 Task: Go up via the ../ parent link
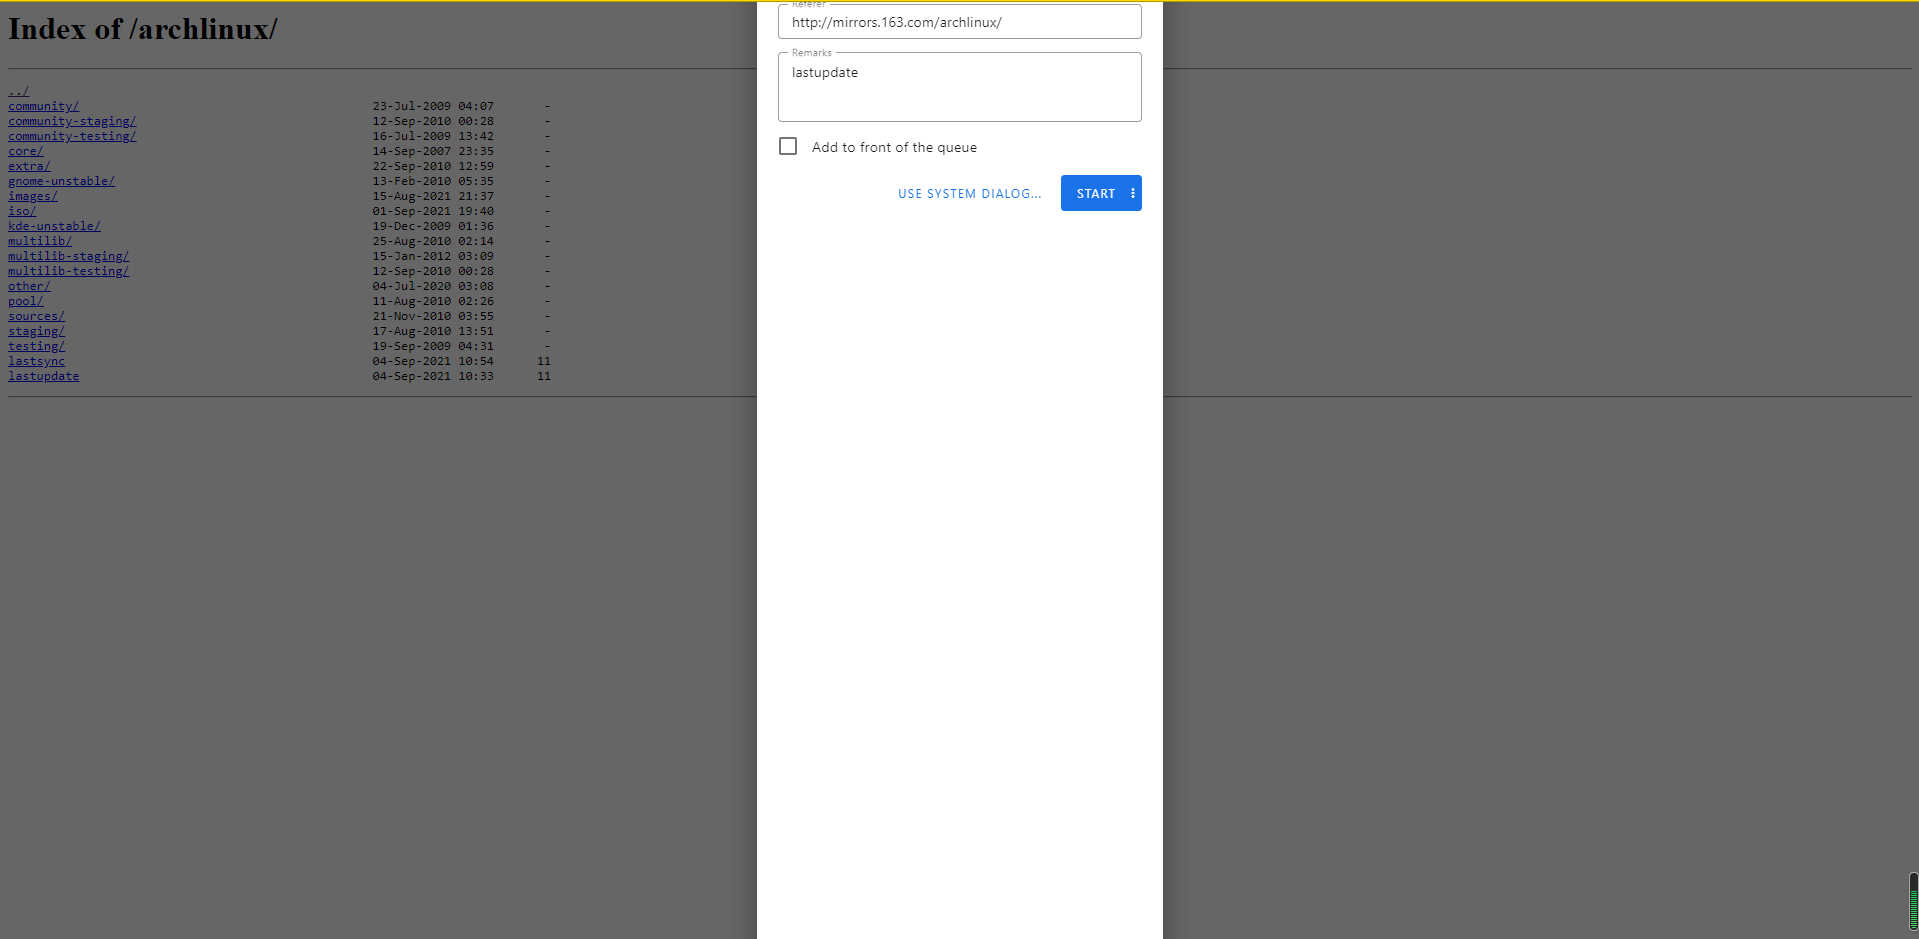click(19, 91)
